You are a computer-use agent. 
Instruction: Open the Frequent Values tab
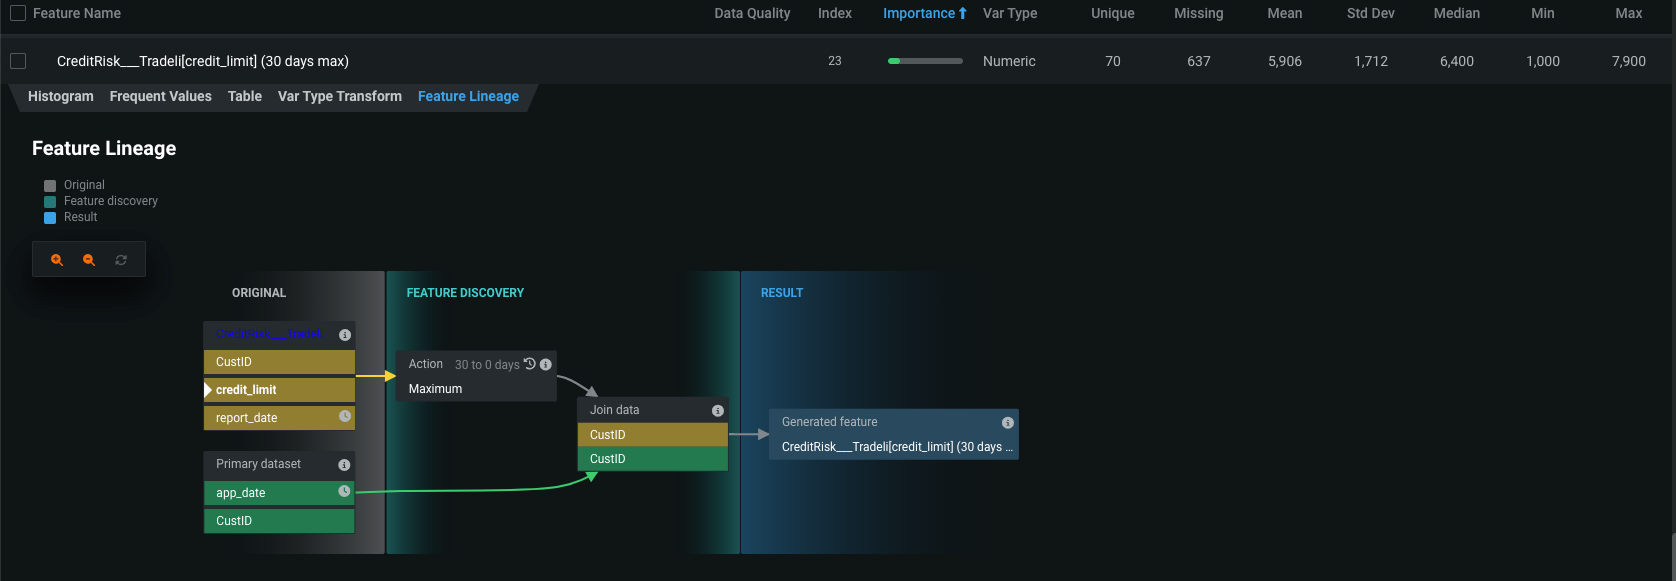pyautogui.click(x=160, y=96)
